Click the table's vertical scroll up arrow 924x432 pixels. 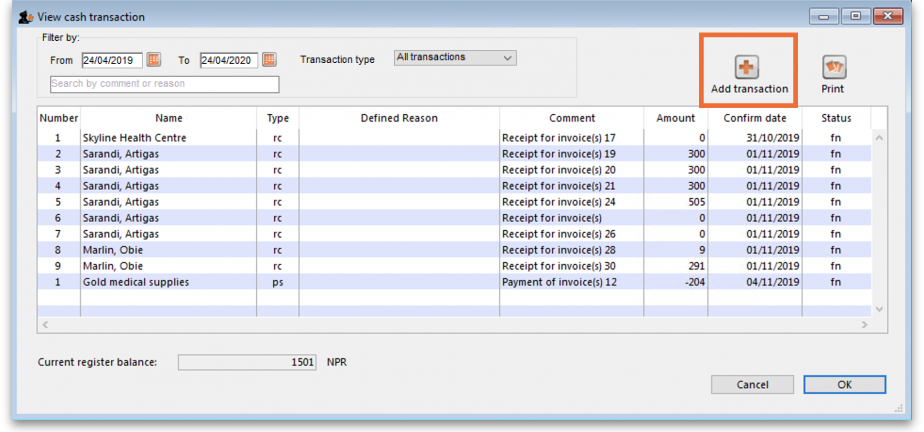click(879, 138)
